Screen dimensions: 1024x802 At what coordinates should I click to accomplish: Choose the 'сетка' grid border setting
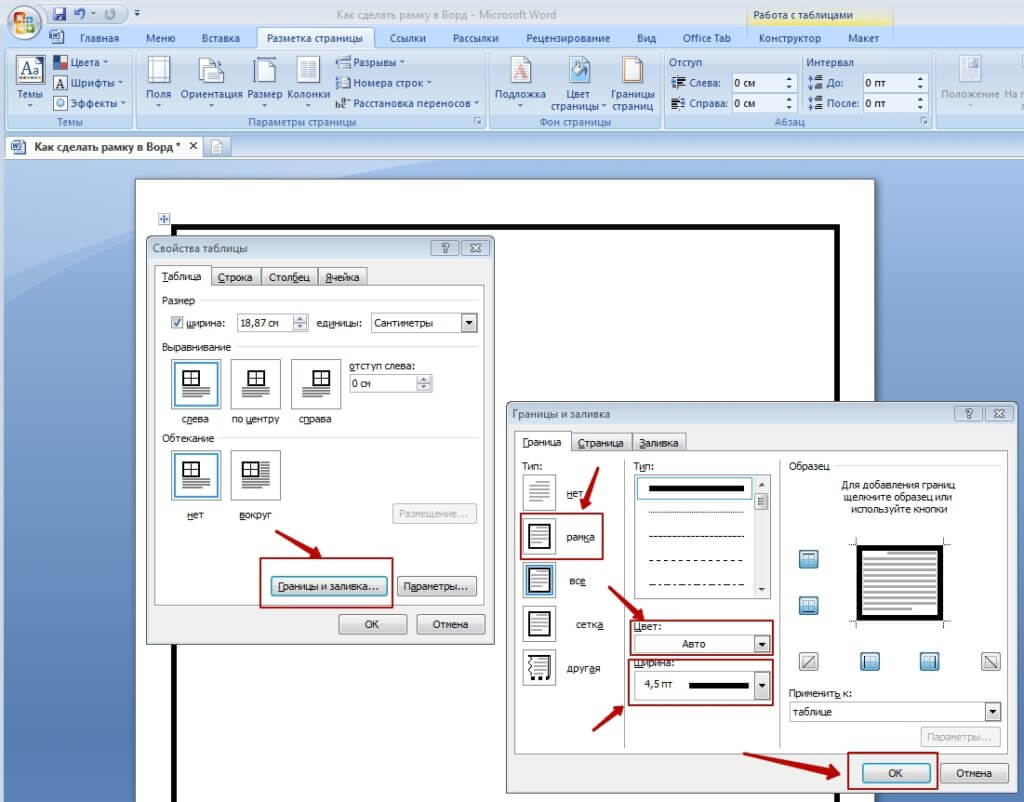coord(540,624)
